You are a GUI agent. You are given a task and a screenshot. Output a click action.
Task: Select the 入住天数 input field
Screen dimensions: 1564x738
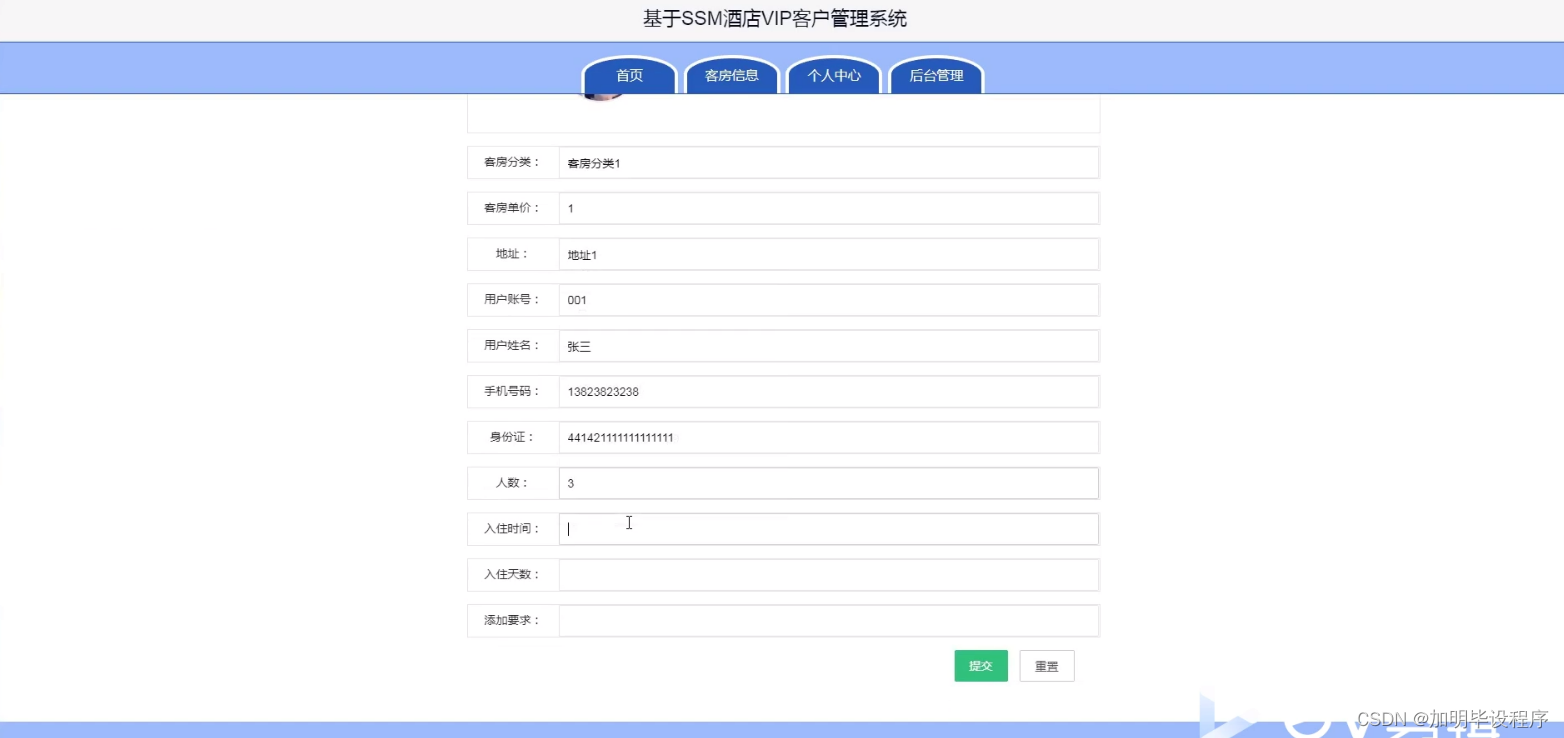click(x=828, y=574)
